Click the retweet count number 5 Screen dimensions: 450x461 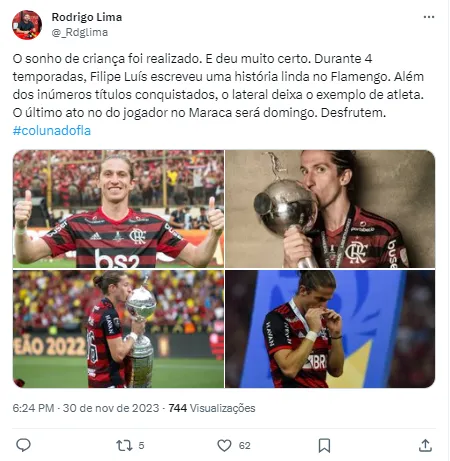pos(141,446)
